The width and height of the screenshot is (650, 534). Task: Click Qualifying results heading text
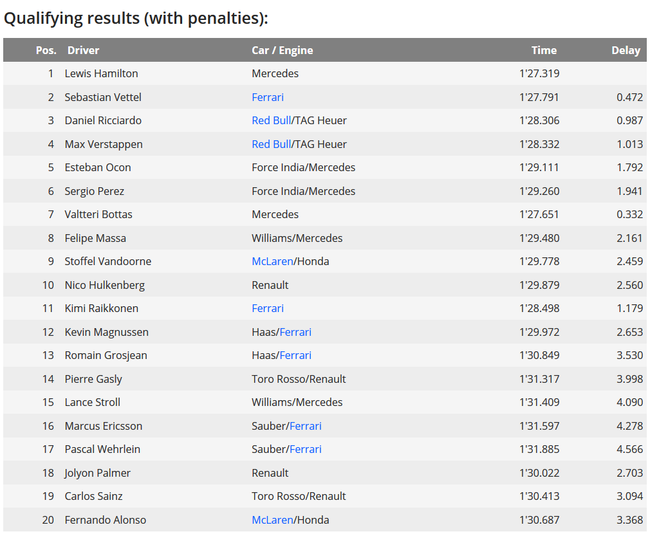[136, 18]
